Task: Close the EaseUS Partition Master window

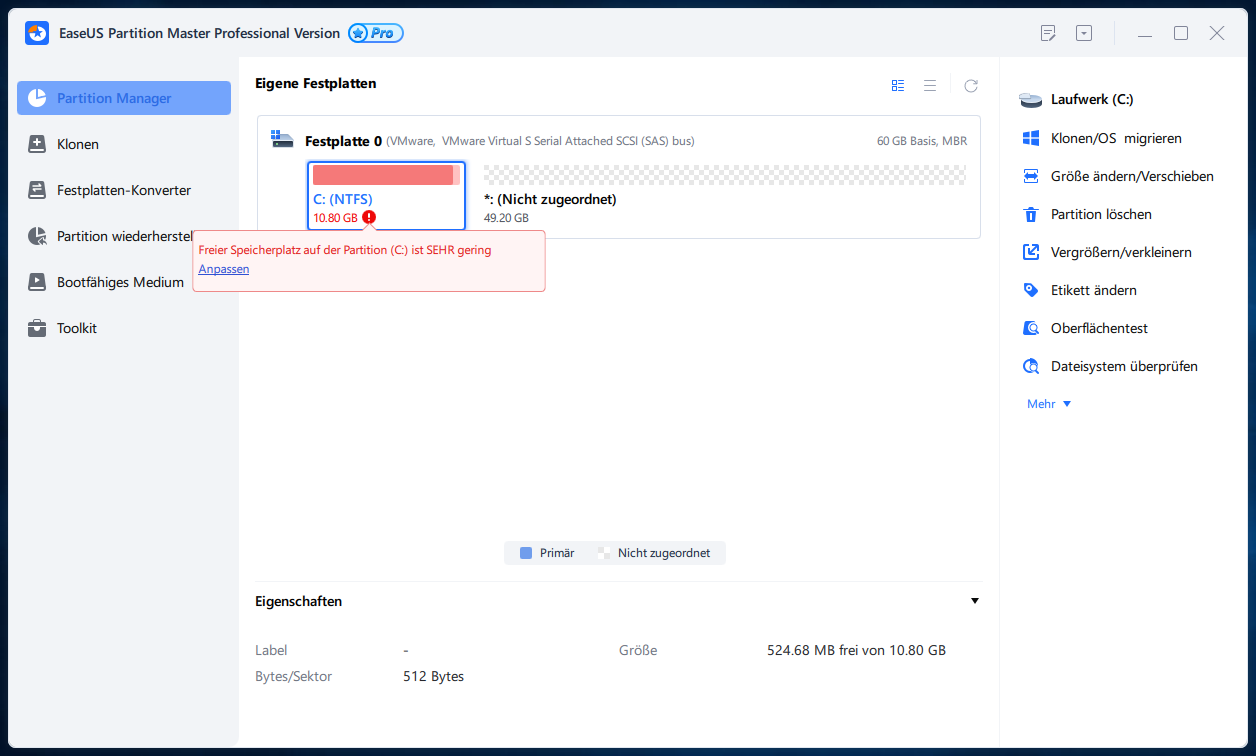Action: [x=1217, y=33]
